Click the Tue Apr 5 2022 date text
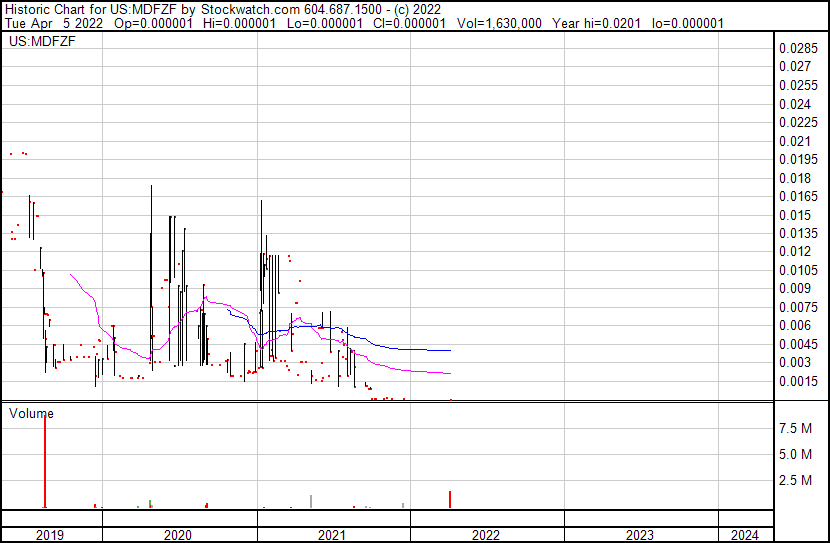This screenshot has width=830, height=543. point(53,23)
